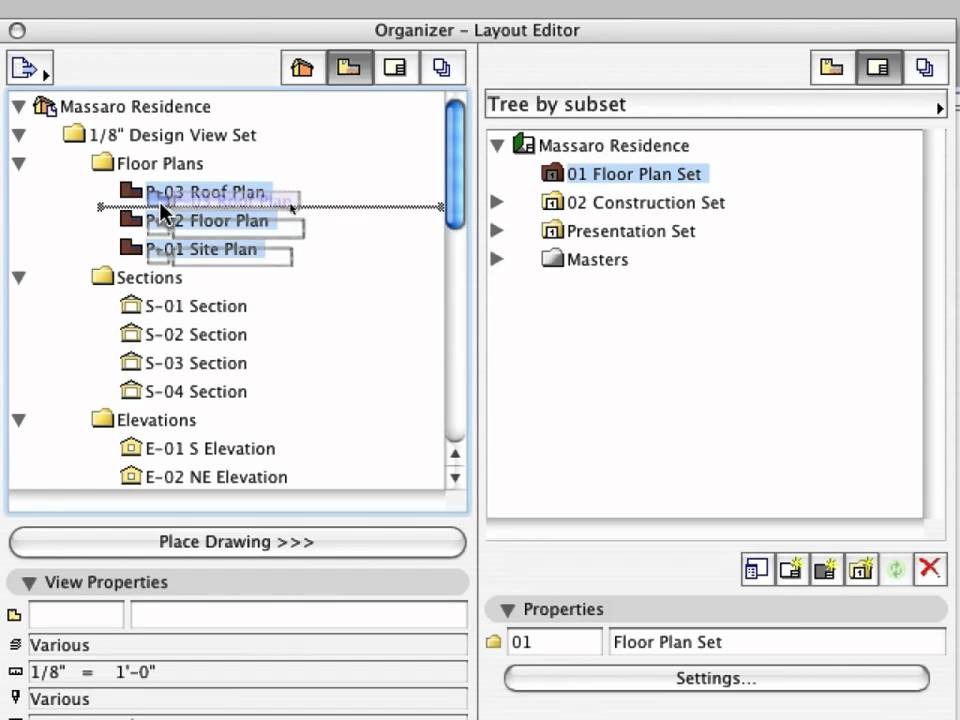Switch right panel to Publisher Sets

[x=925, y=67]
